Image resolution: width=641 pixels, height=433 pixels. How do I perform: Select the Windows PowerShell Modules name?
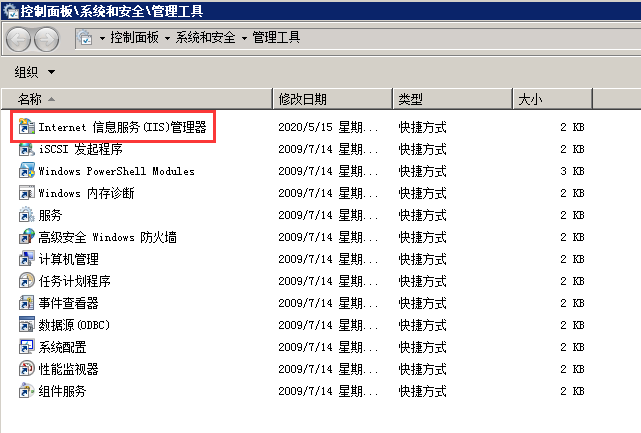[x=117, y=171]
